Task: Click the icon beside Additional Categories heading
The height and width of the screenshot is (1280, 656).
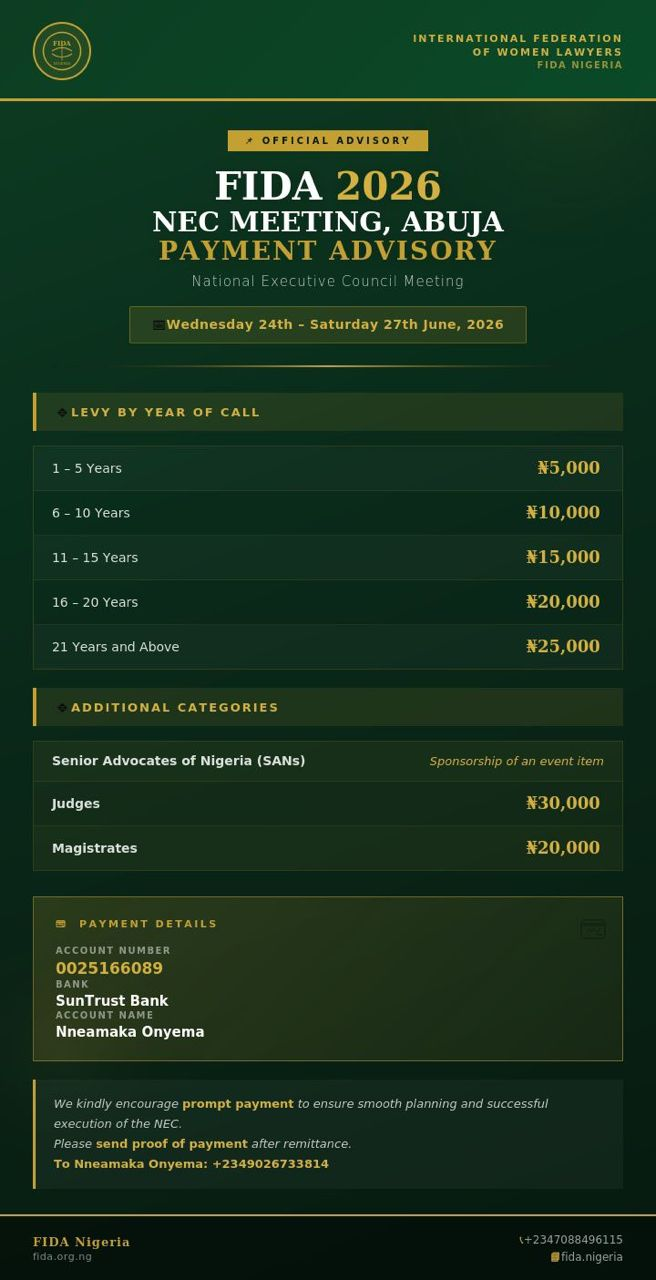Action: (62, 707)
